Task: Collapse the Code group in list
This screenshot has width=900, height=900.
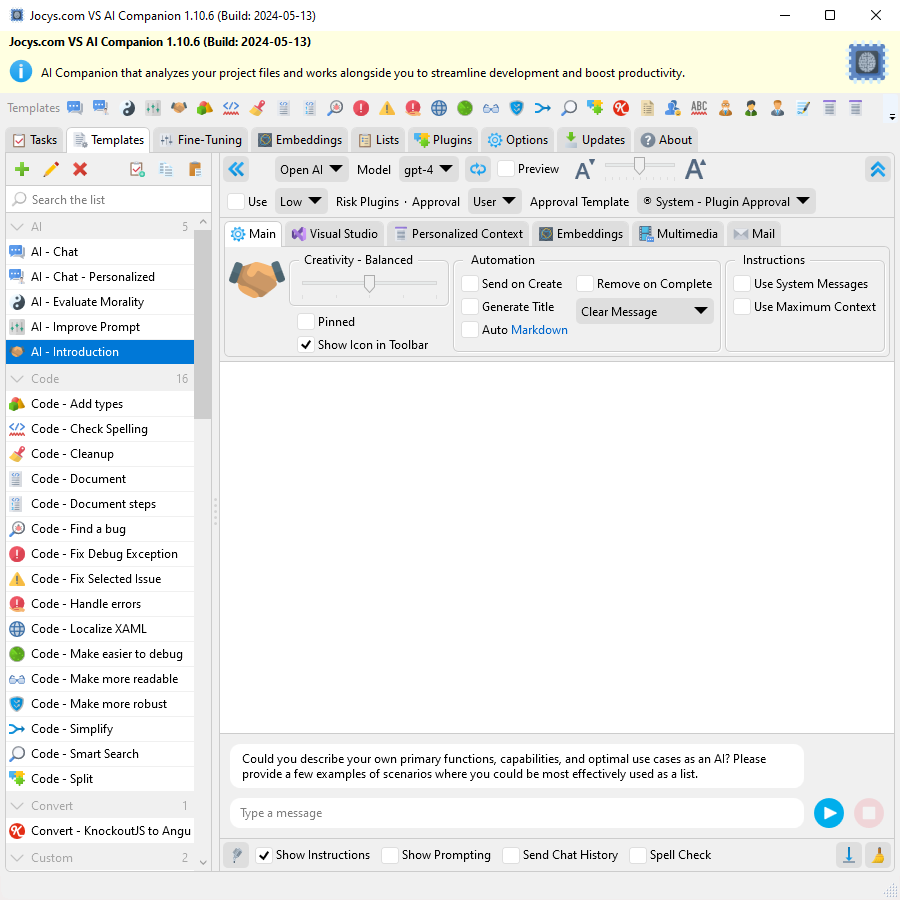Action: [17, 379]
